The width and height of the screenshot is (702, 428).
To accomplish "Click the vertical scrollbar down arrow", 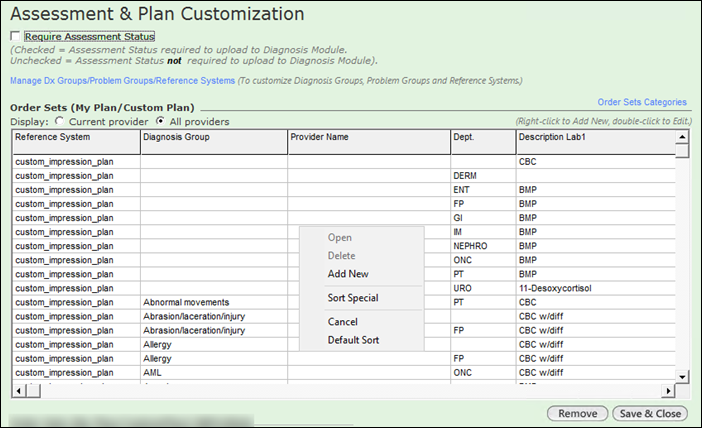I will coord(682,377).
